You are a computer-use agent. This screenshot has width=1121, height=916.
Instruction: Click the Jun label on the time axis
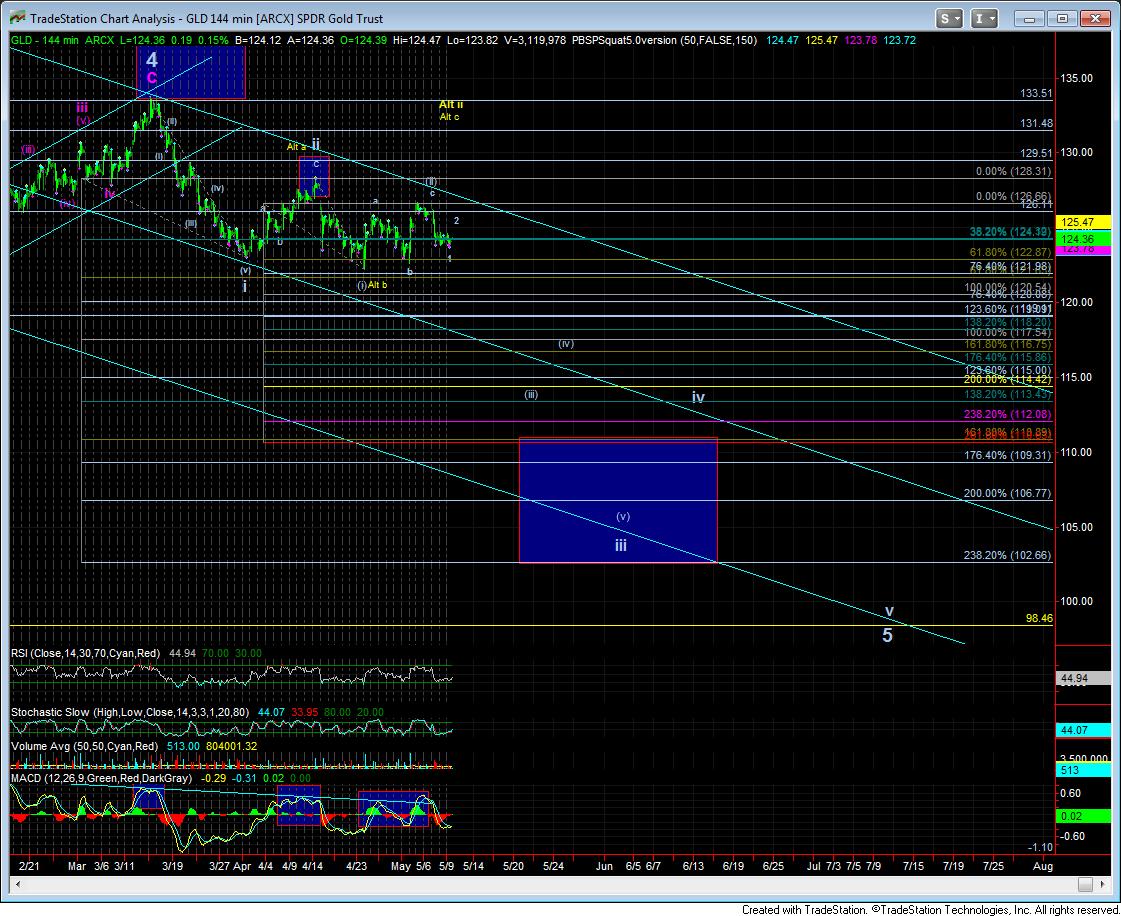[x=605, y=866]
